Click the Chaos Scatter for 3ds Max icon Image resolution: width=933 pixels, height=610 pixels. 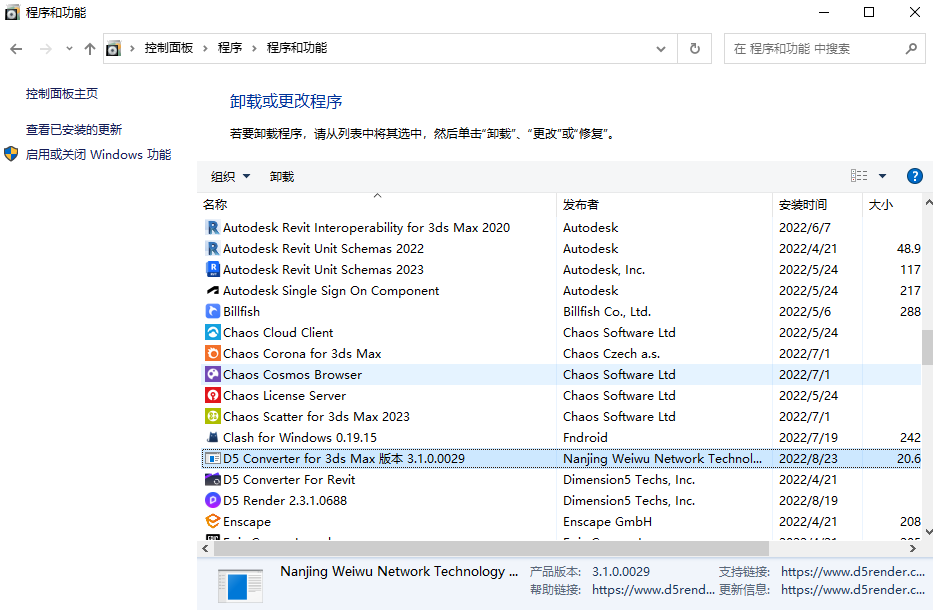(212, 417)
